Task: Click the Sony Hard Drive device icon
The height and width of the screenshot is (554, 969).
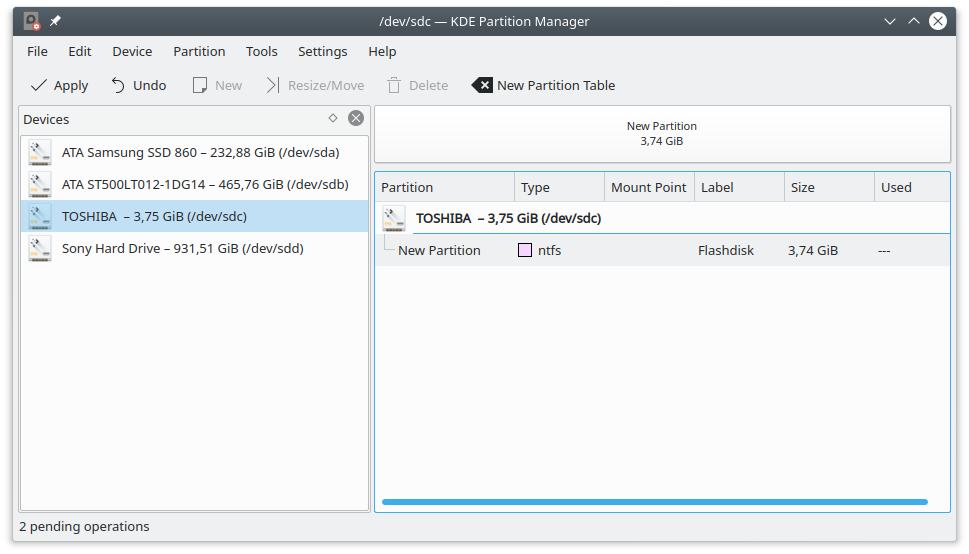Action: click(40, 249)
